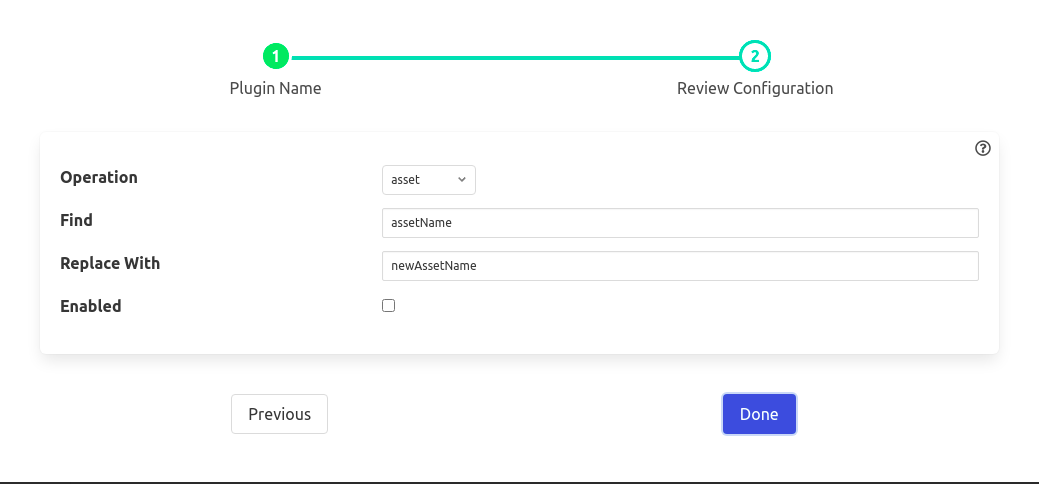Select the Review Configuration step label

point(755,88)
